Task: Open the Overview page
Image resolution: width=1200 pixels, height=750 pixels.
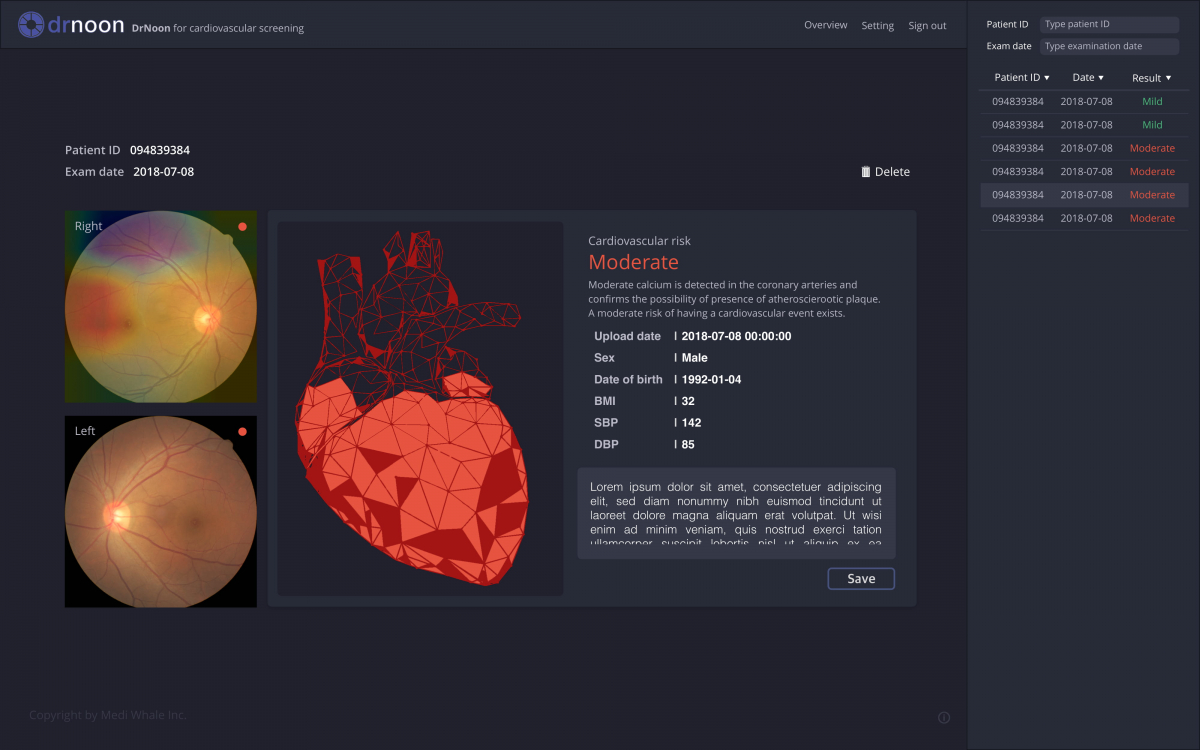Action: point(825,26)
